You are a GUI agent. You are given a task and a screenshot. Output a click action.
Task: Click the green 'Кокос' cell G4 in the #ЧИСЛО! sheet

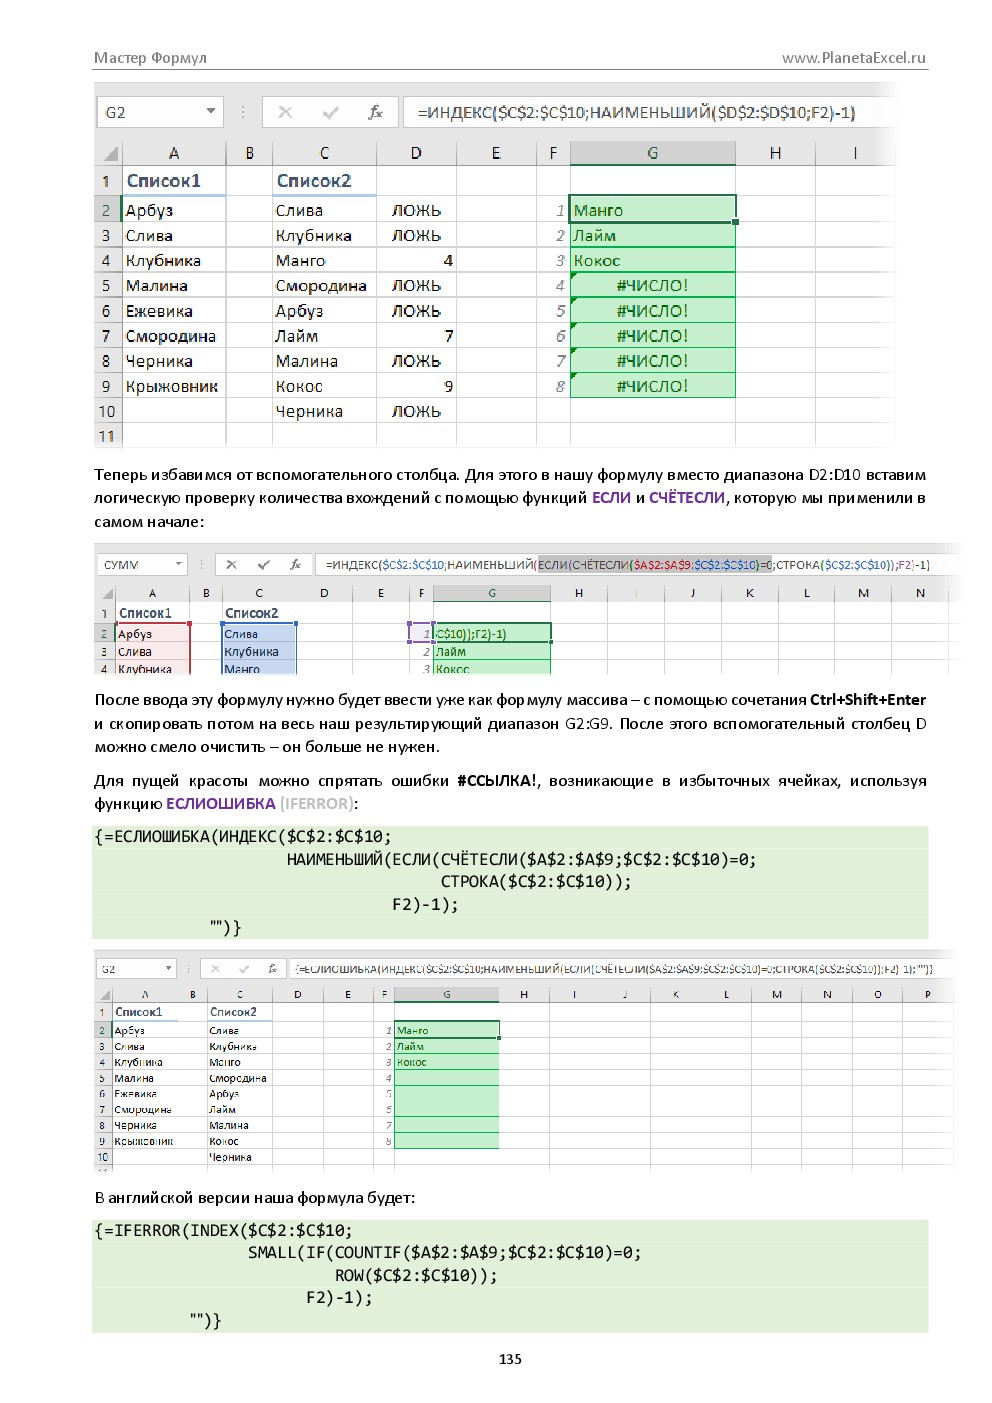(652, 261)
